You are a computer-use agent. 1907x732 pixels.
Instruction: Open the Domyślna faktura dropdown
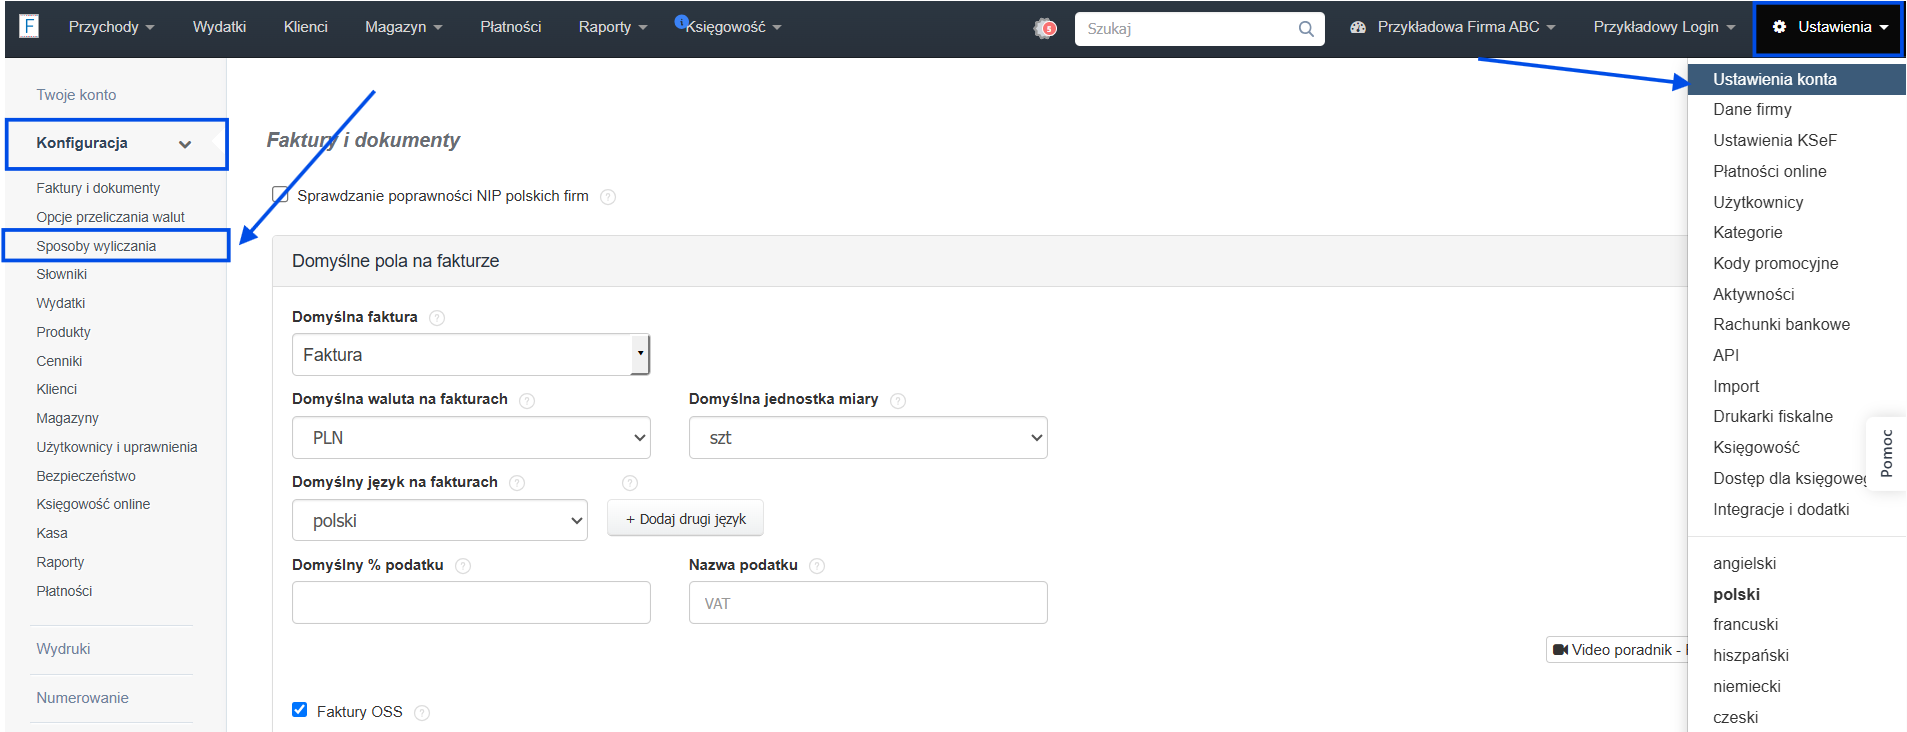click(x=471, y=355)
